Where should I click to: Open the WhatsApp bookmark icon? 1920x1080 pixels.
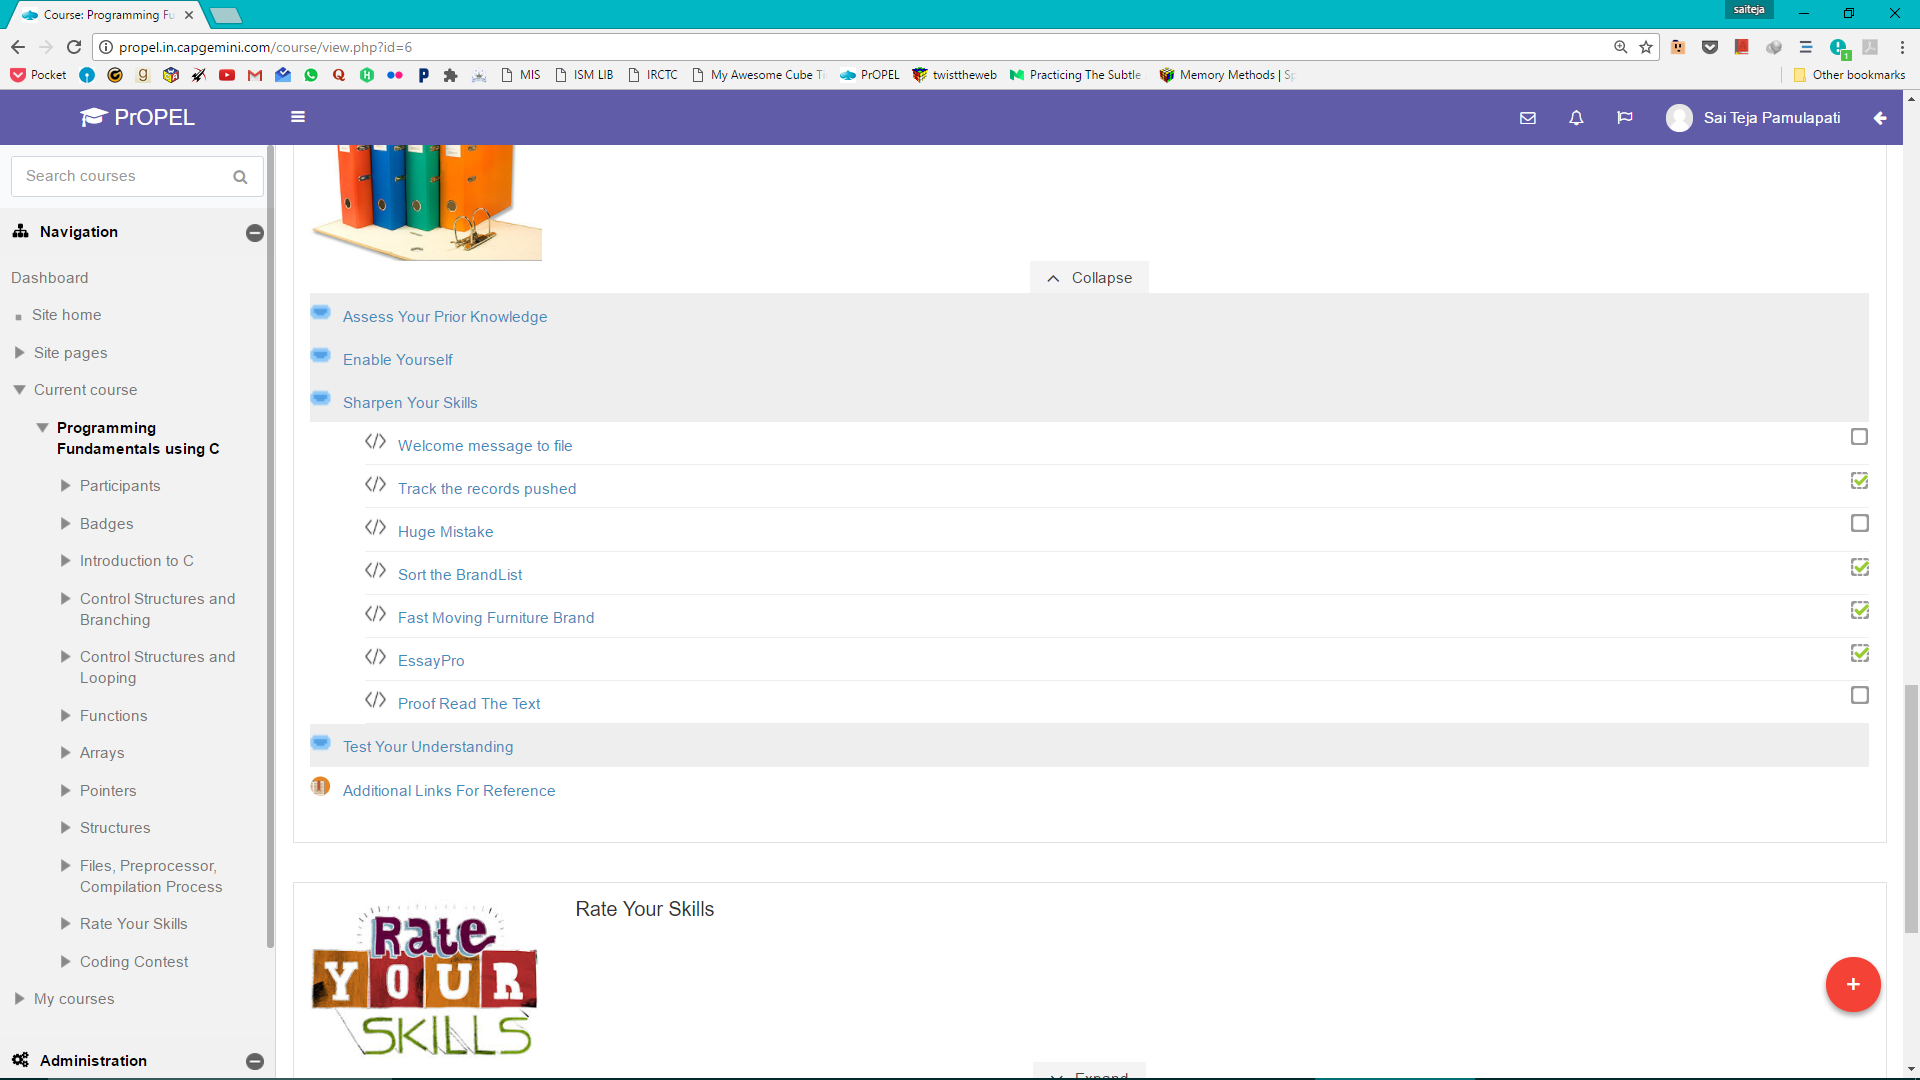coord(311,75)
